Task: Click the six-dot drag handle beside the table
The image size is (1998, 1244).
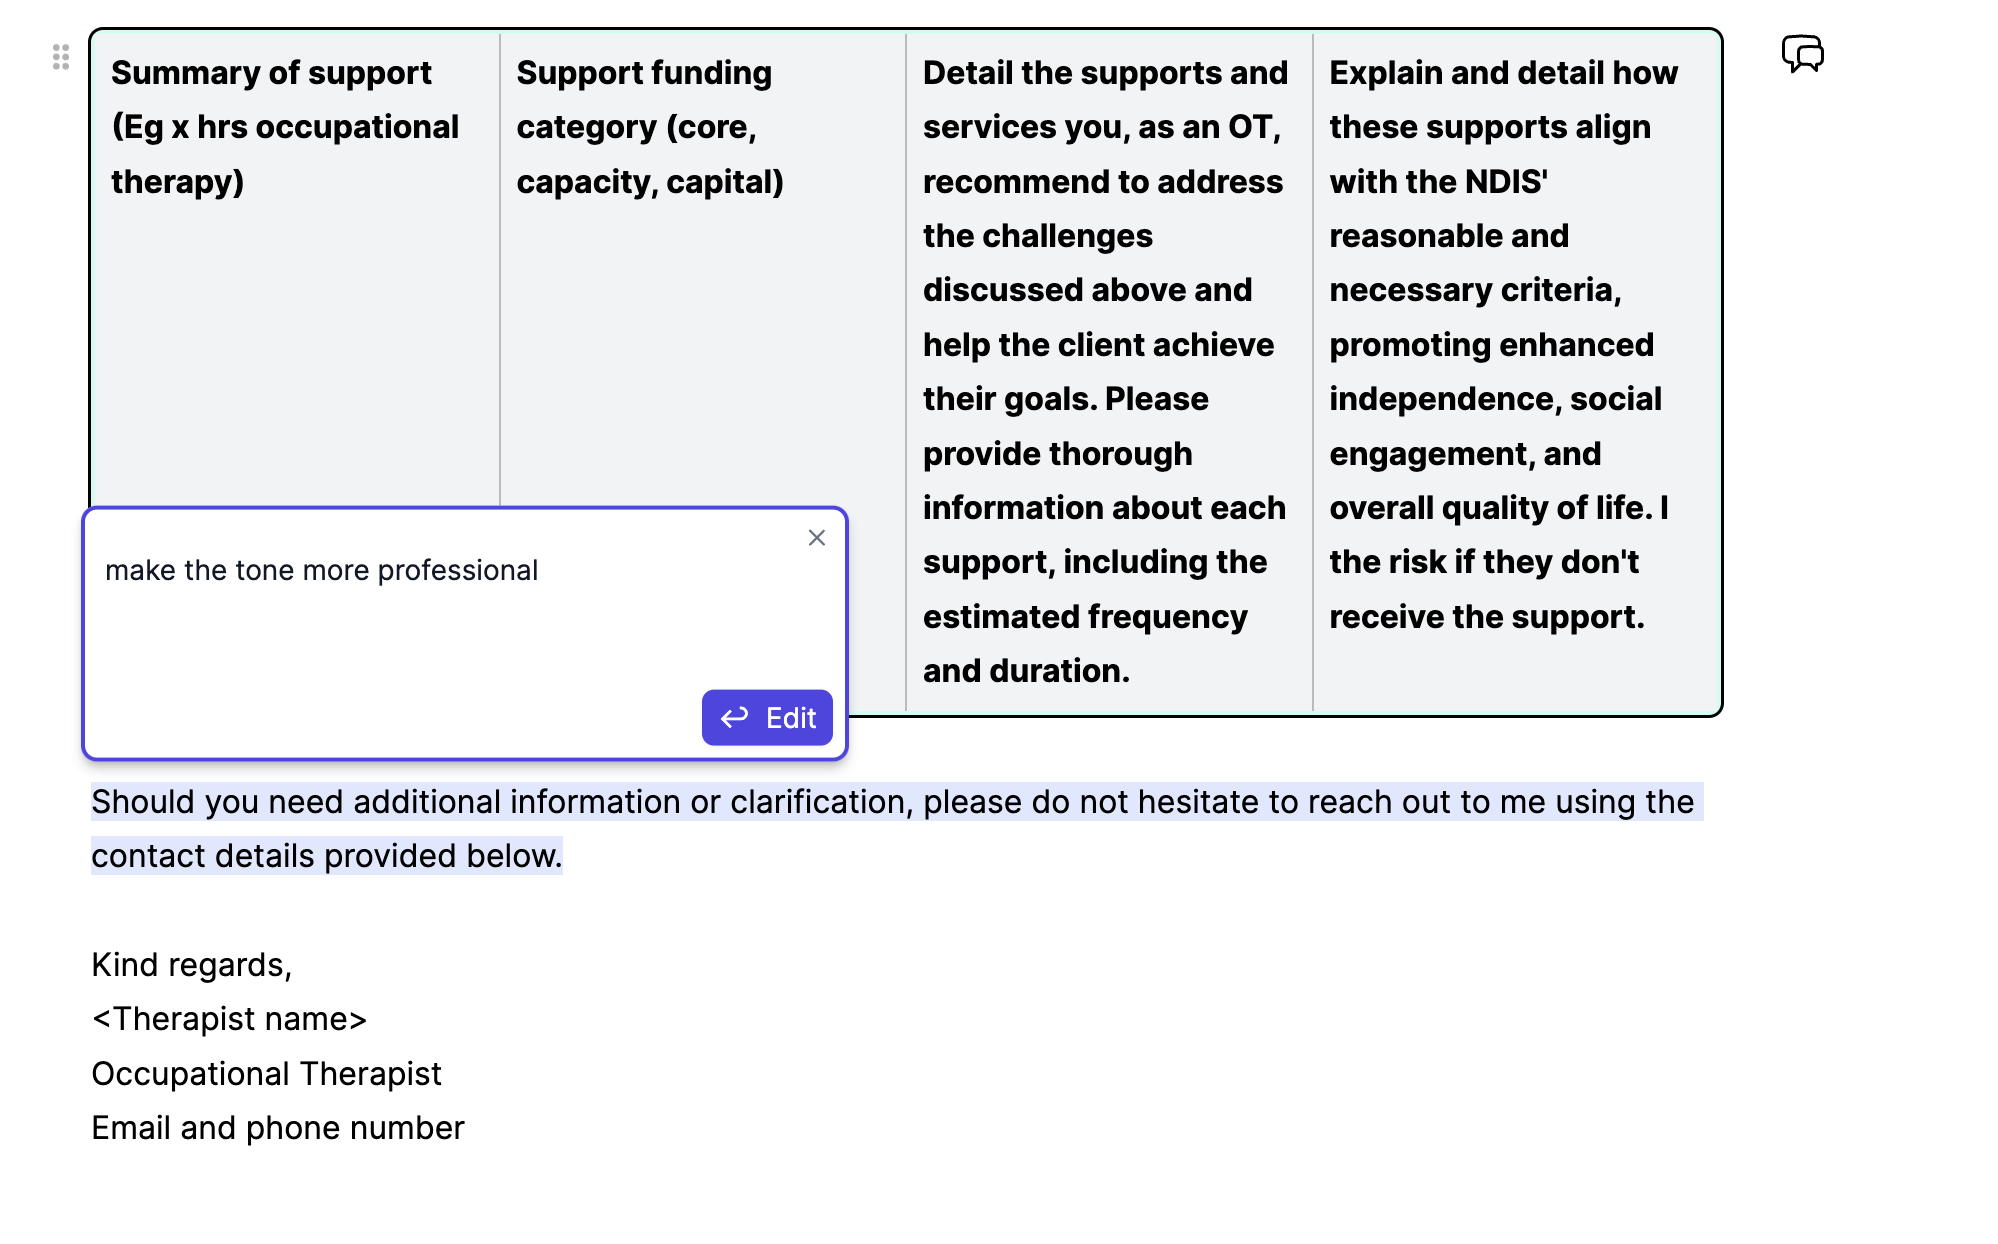Action: tap(61, 57)
